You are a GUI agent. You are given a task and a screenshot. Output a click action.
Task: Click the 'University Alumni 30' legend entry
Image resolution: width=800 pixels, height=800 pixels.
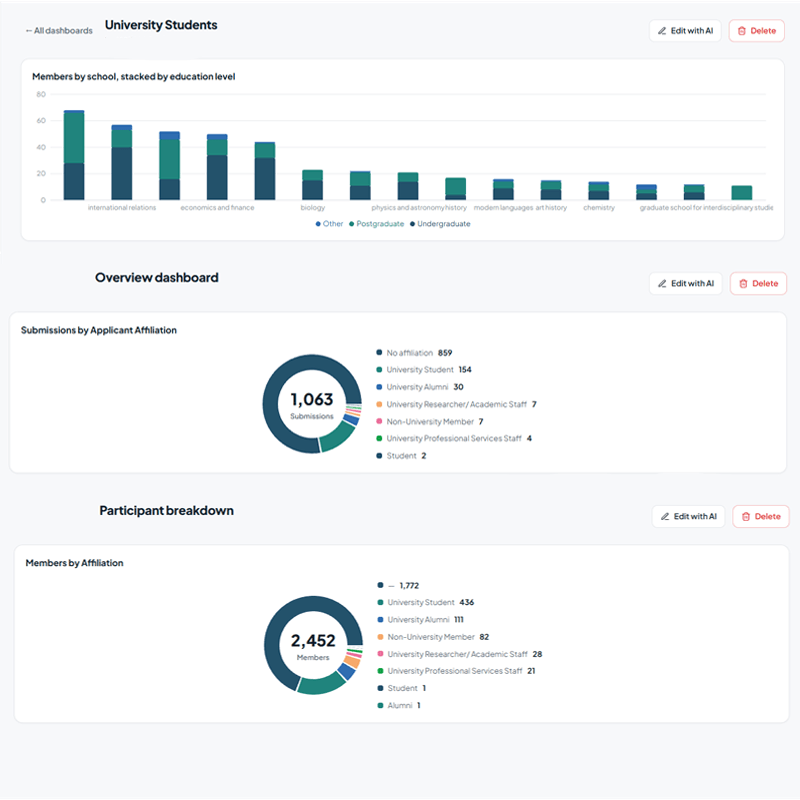420,387
